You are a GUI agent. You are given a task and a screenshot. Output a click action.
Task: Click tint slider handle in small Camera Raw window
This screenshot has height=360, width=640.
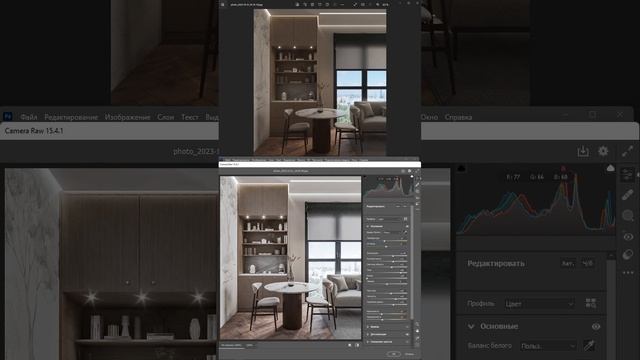click(x=386, y=247)
